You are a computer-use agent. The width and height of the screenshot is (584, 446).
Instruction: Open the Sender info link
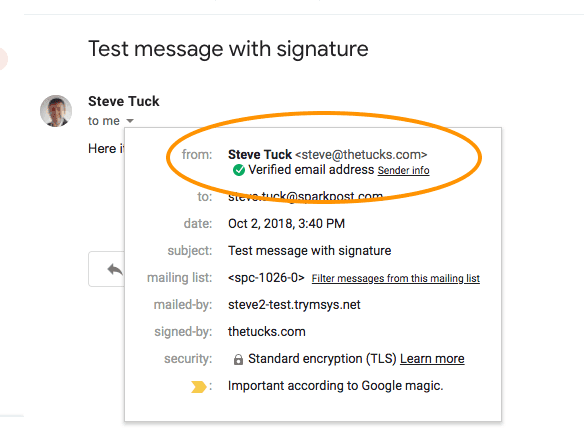pyautogui.click(x=403, y=170)
